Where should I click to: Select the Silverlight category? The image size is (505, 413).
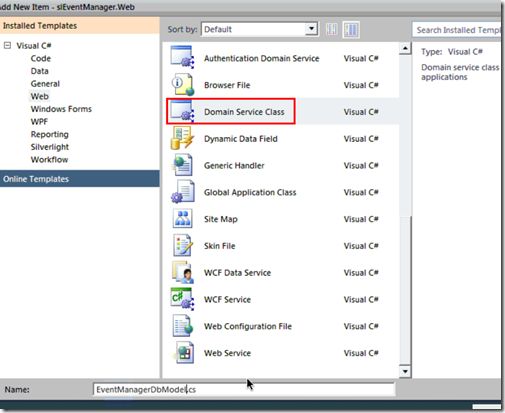click(50, 147)
